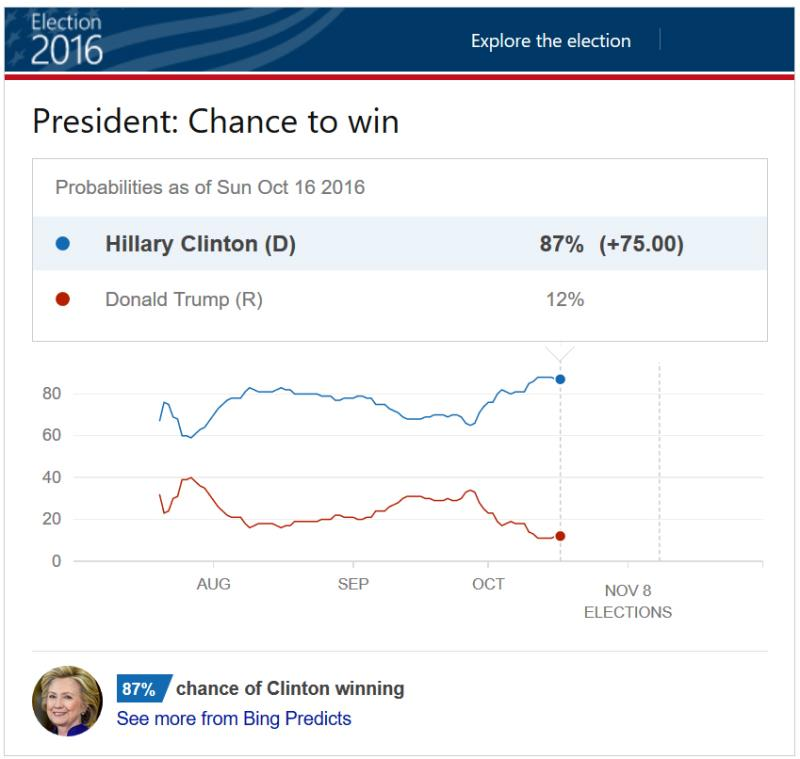Click the OCT label on the timeline

point(488,584)
